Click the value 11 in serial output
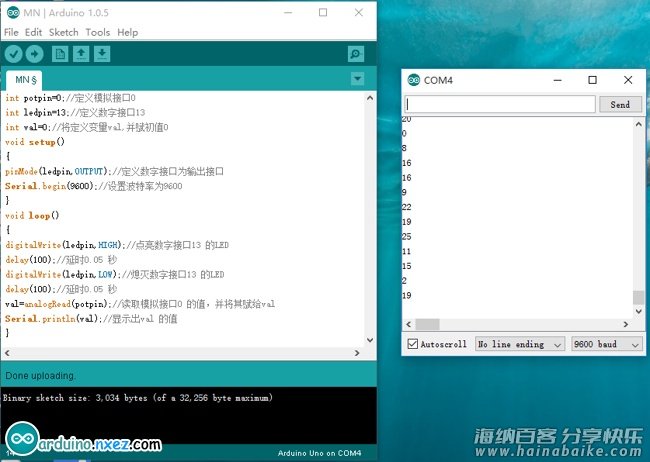The height and width of the screenshot is (462, 650). [x=406, y=251]
